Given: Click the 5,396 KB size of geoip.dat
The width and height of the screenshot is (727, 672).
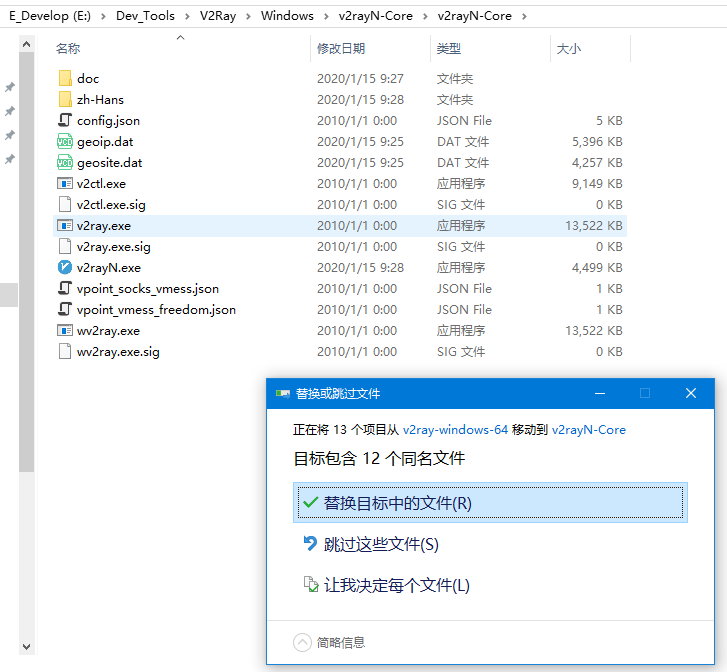Looking at the screenshot, I should pos(597,141).
